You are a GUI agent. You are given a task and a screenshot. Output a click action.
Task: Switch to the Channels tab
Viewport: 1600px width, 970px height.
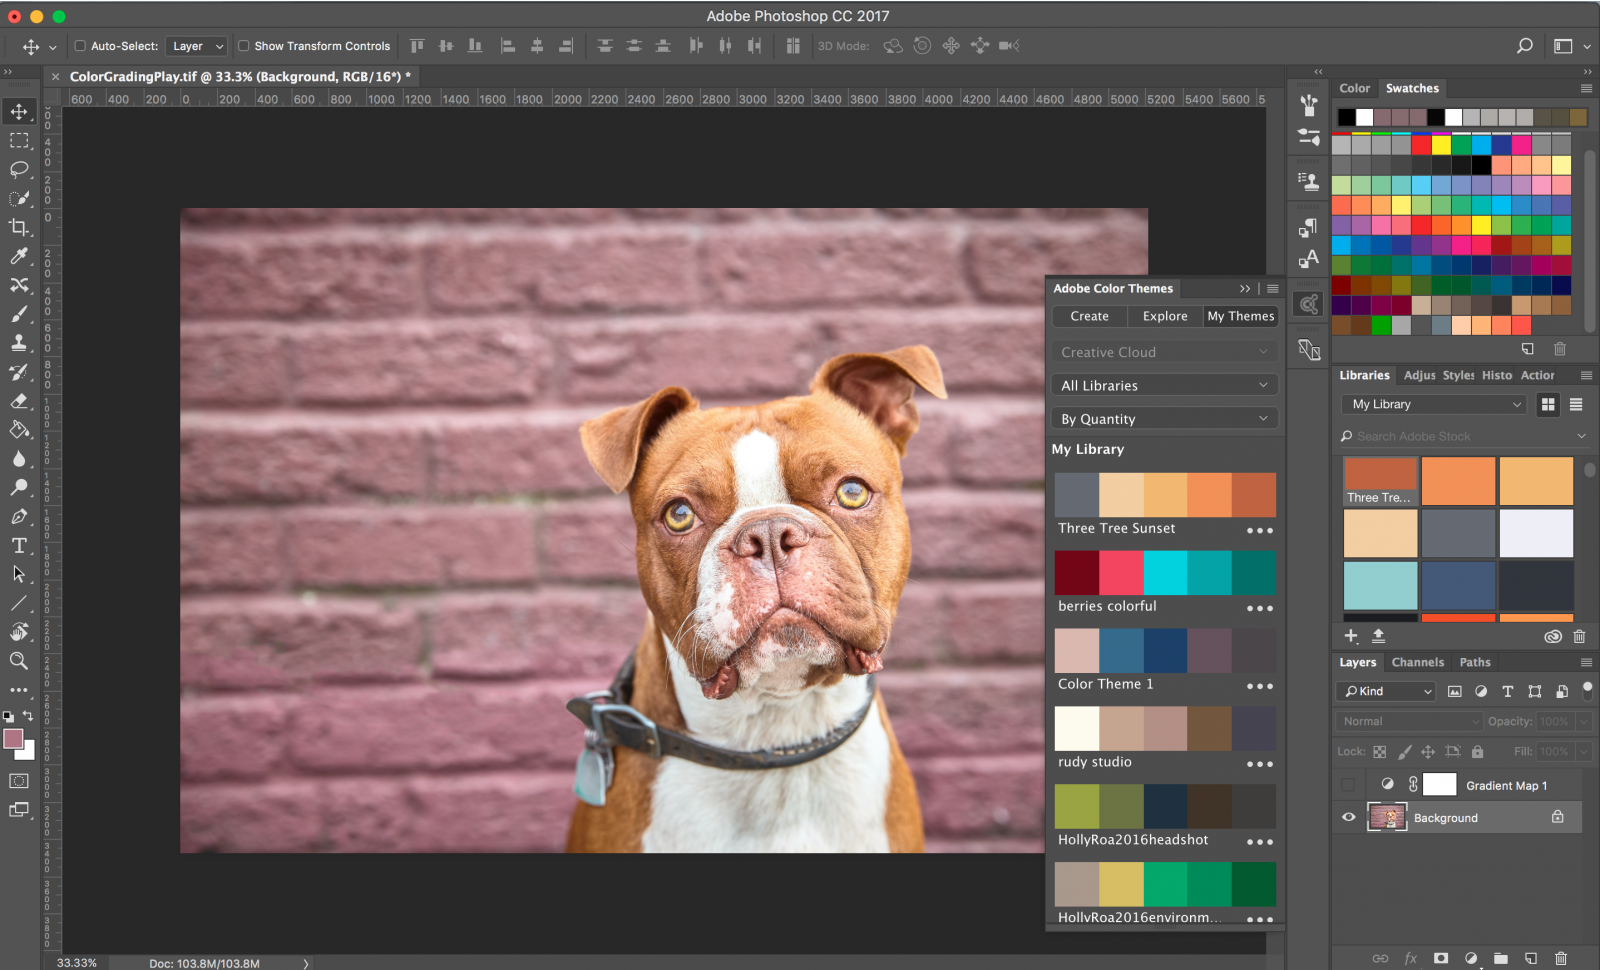(1418, 661)
